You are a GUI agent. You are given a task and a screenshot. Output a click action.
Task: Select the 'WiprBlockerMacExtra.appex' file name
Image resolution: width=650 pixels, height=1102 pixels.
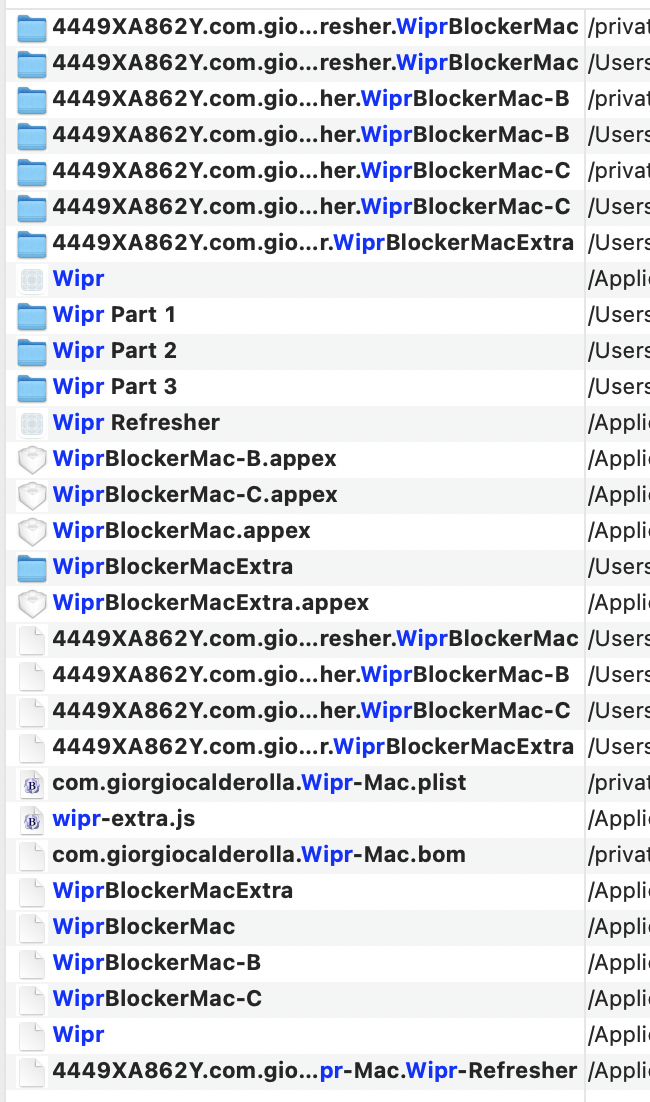coord(211,602)
